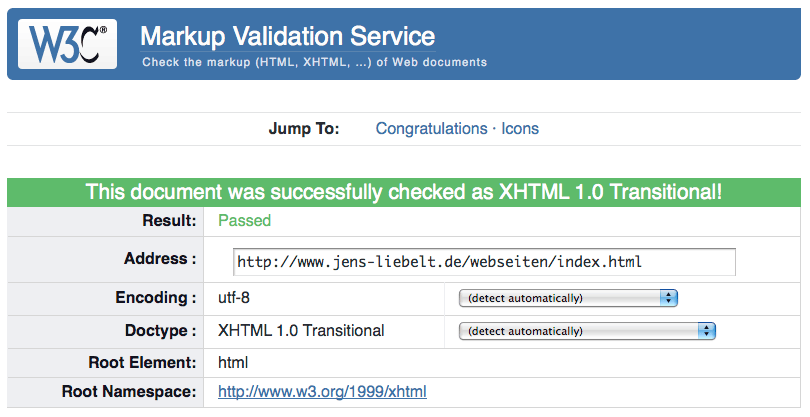The image size is (810, 417).
Task: Click the XHTML 1.0 Transitional doctype value
Action: pyautogui.click(x=301, y=330)
